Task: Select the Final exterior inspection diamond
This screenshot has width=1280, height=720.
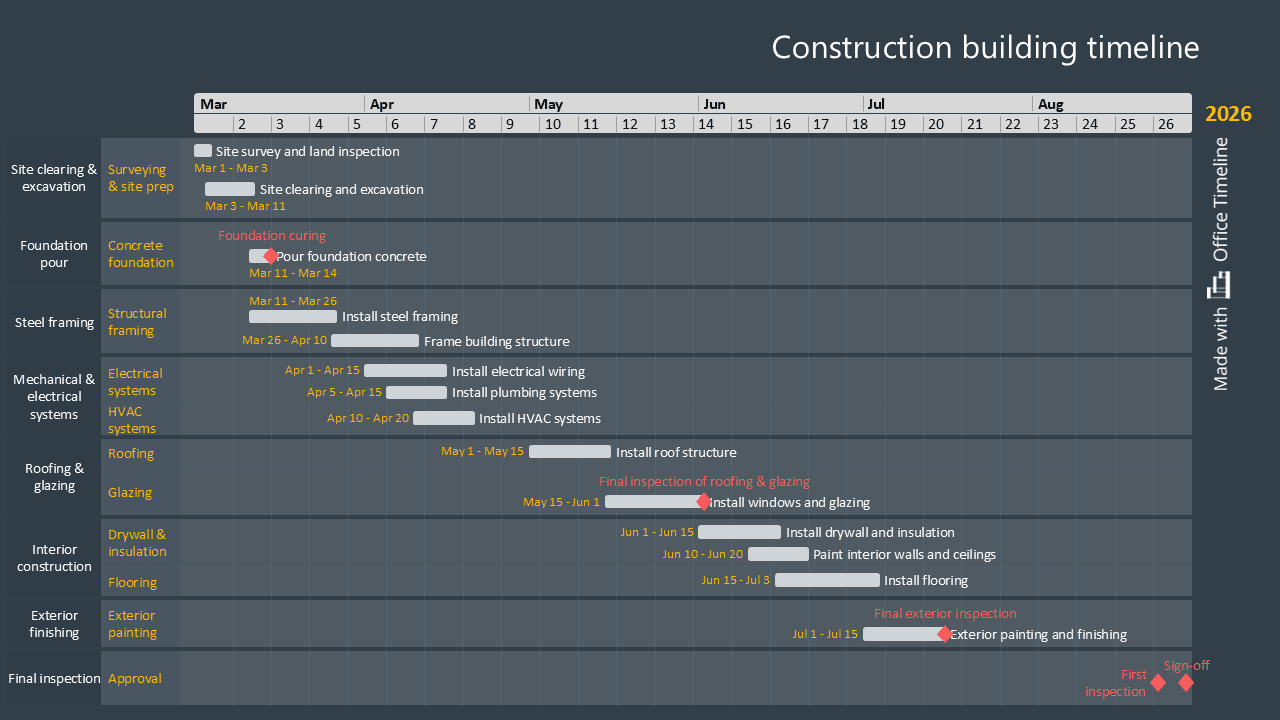Action: point(944,634)
